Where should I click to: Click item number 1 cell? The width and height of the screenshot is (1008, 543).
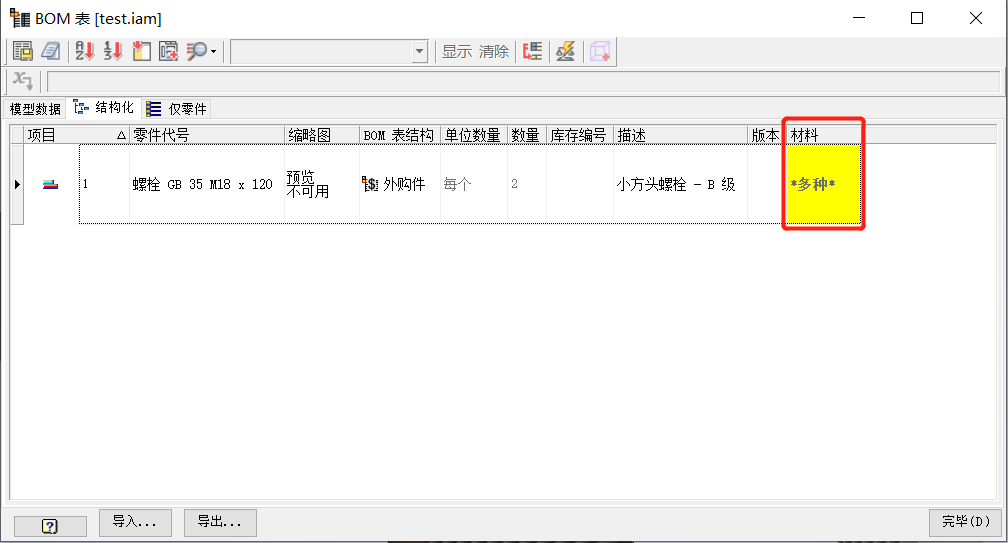pyautogui.click(x=104, y=184)
